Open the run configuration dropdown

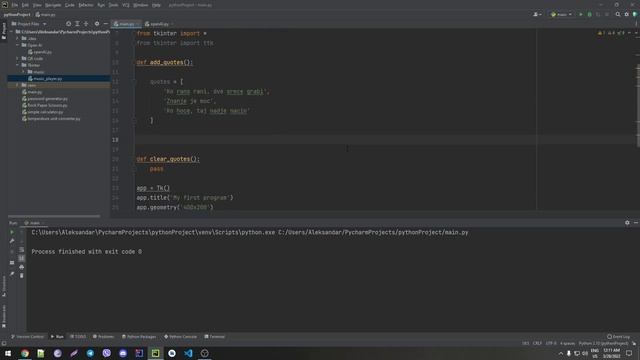562,14
